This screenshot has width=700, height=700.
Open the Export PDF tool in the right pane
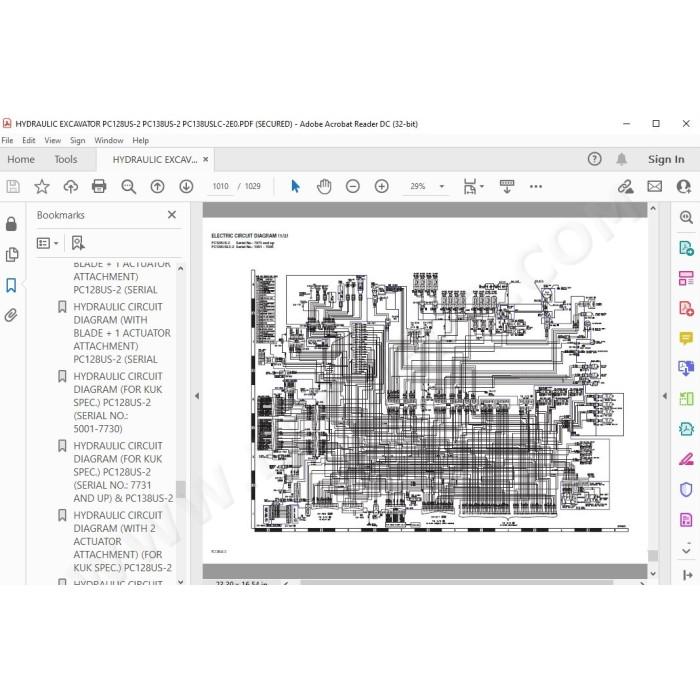point(686,248)
